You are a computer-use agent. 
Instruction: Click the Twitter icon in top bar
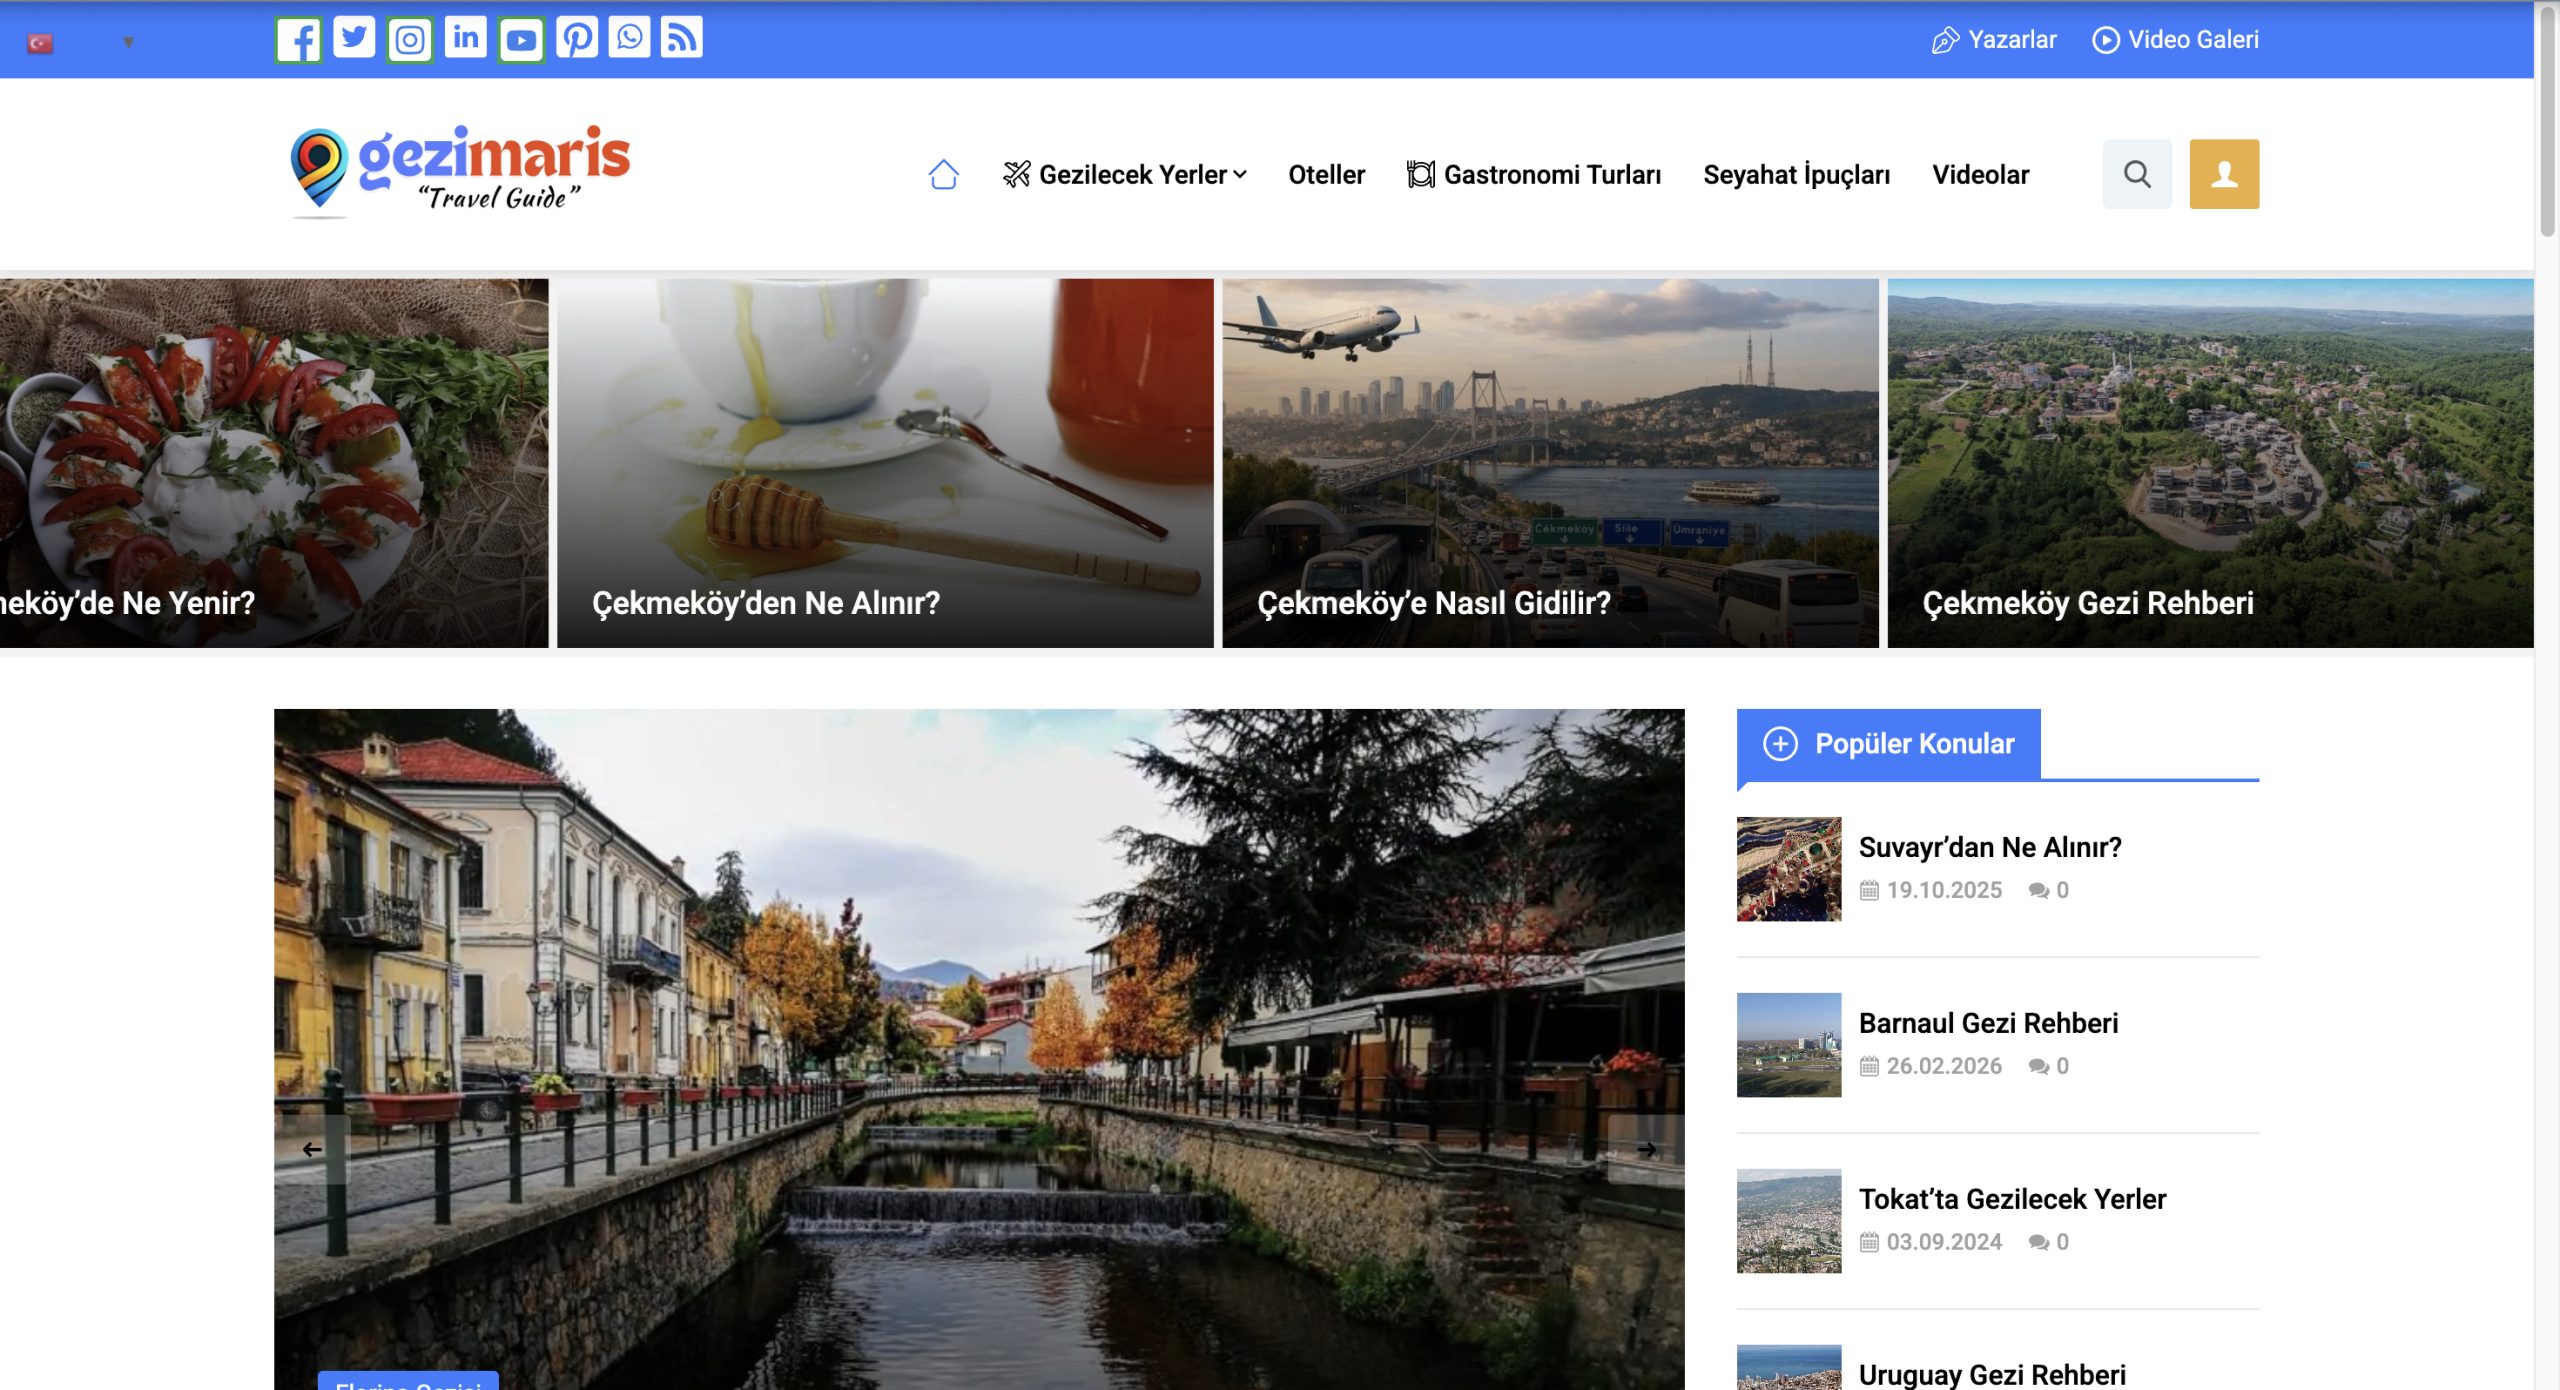click(354, 38)
